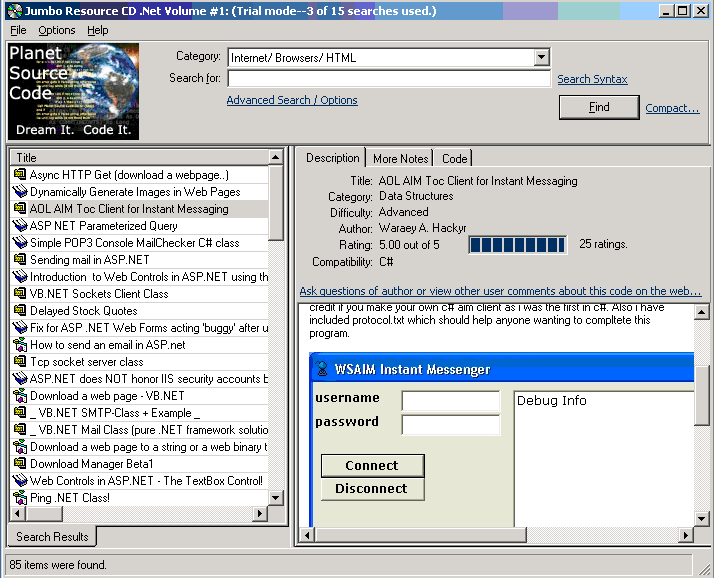Click the Planet Source Code logo
Screen dimensions: 714x578
(73, 92)
